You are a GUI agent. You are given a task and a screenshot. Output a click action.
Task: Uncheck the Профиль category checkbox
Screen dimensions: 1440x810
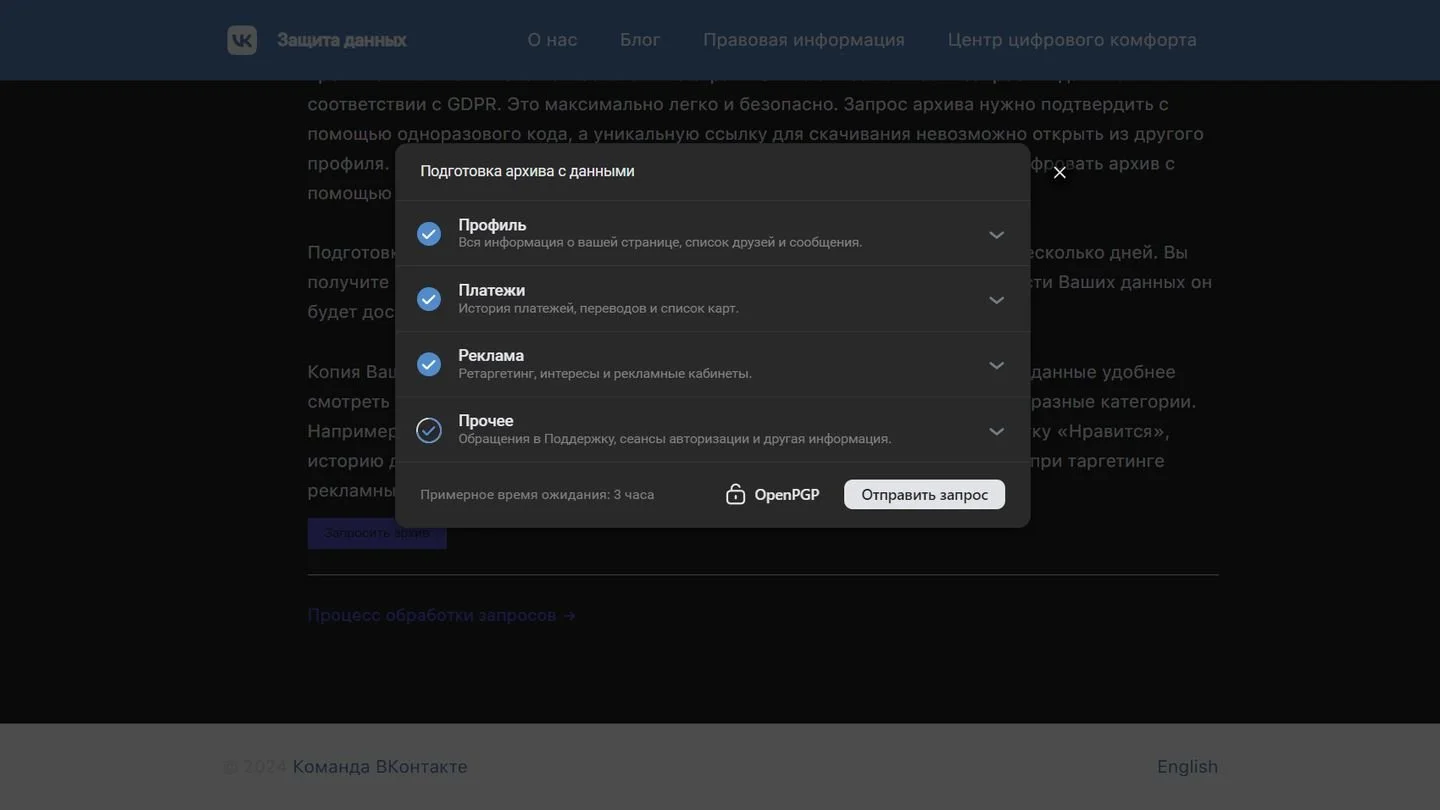tap(429, 234)
